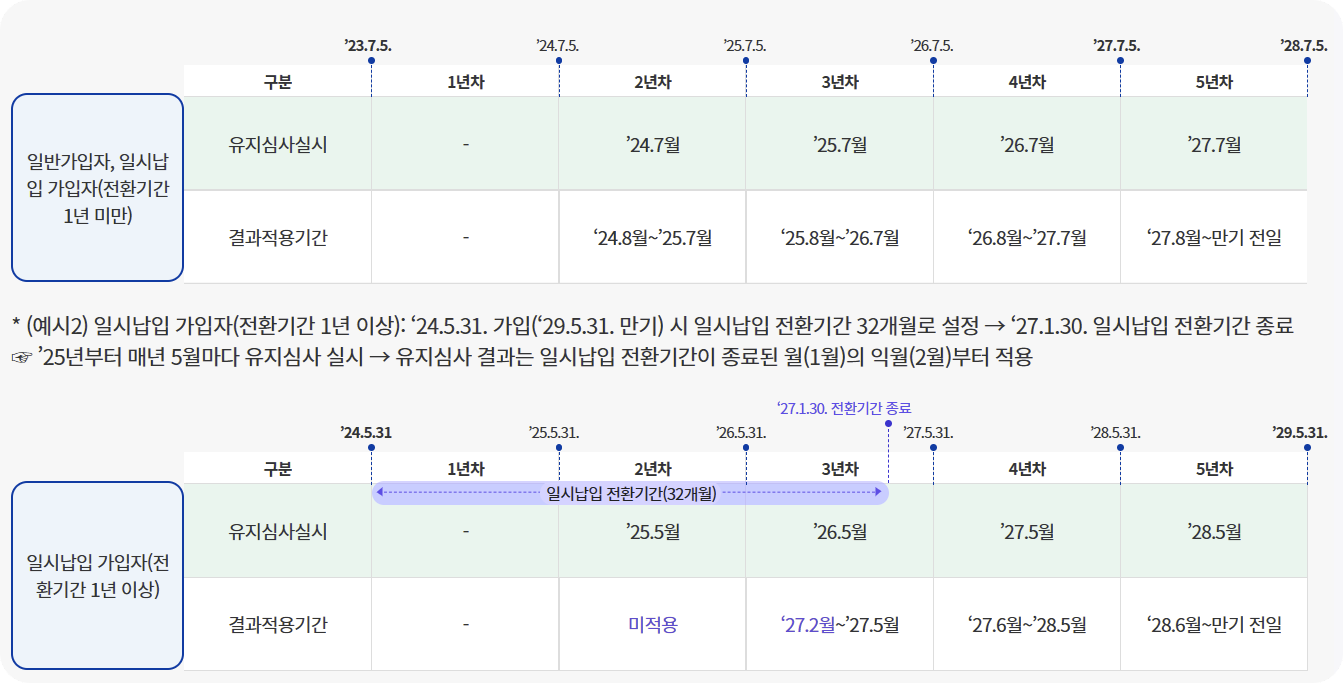Click the (예시2) 일시납입 가입자 explanation line
The height and width of the screenshot is (683, 1343).
click(x=653, y=325)
